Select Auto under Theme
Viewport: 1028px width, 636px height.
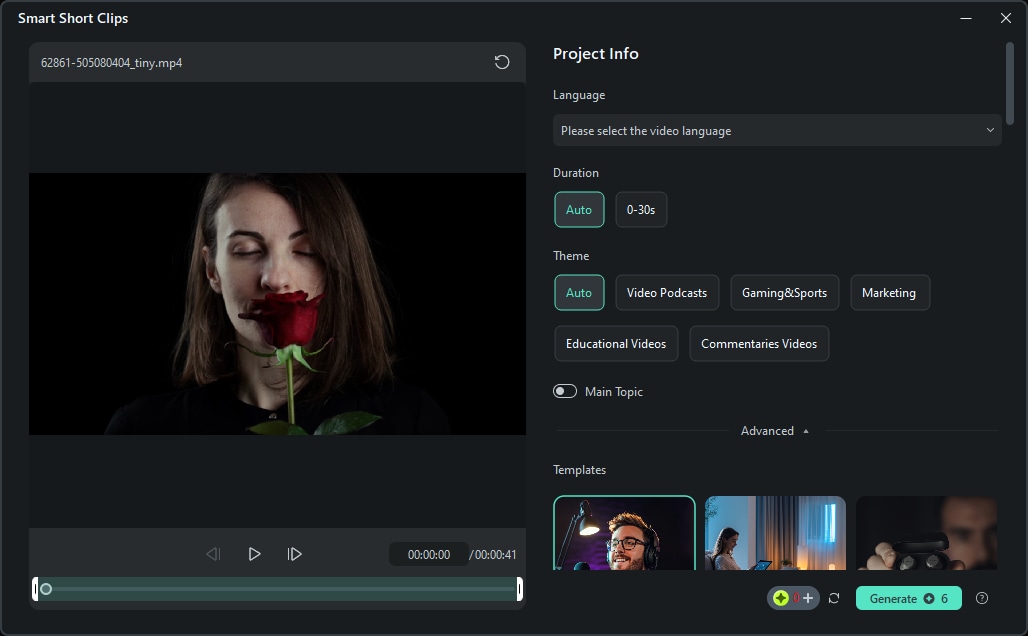pos(579,292)
